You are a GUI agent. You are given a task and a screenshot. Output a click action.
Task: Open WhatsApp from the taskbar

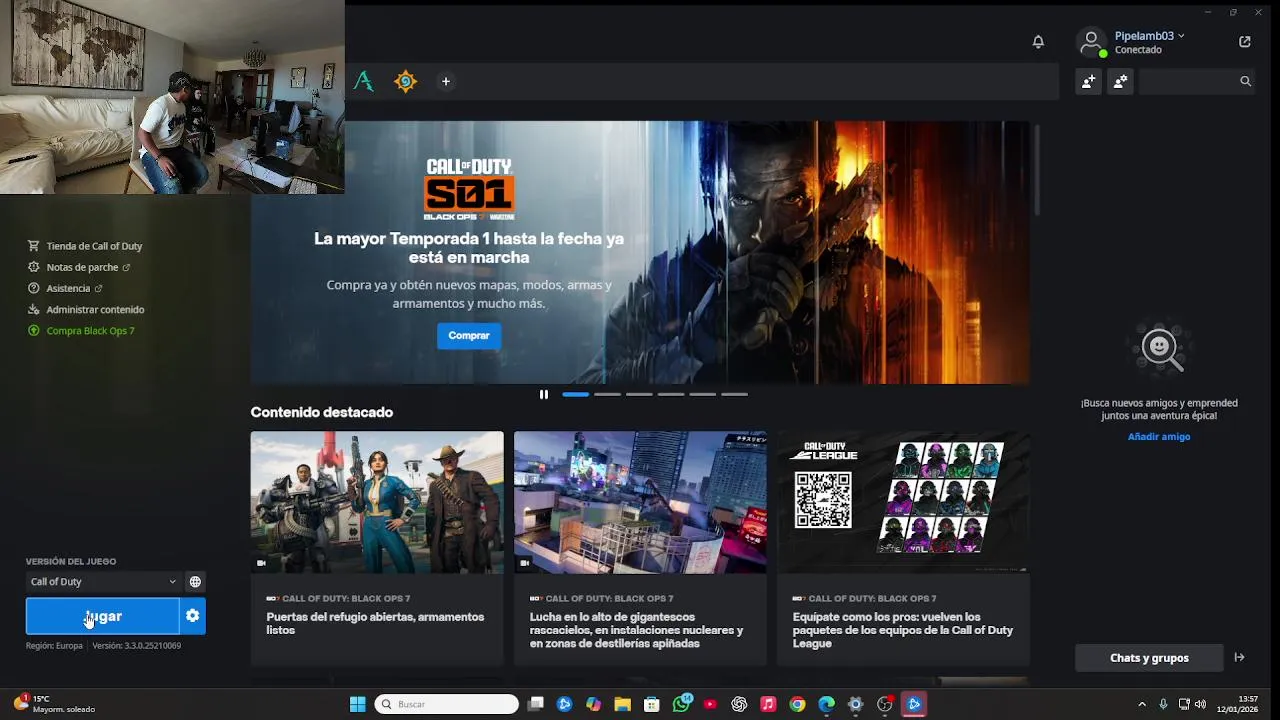[x=681, y=704]
